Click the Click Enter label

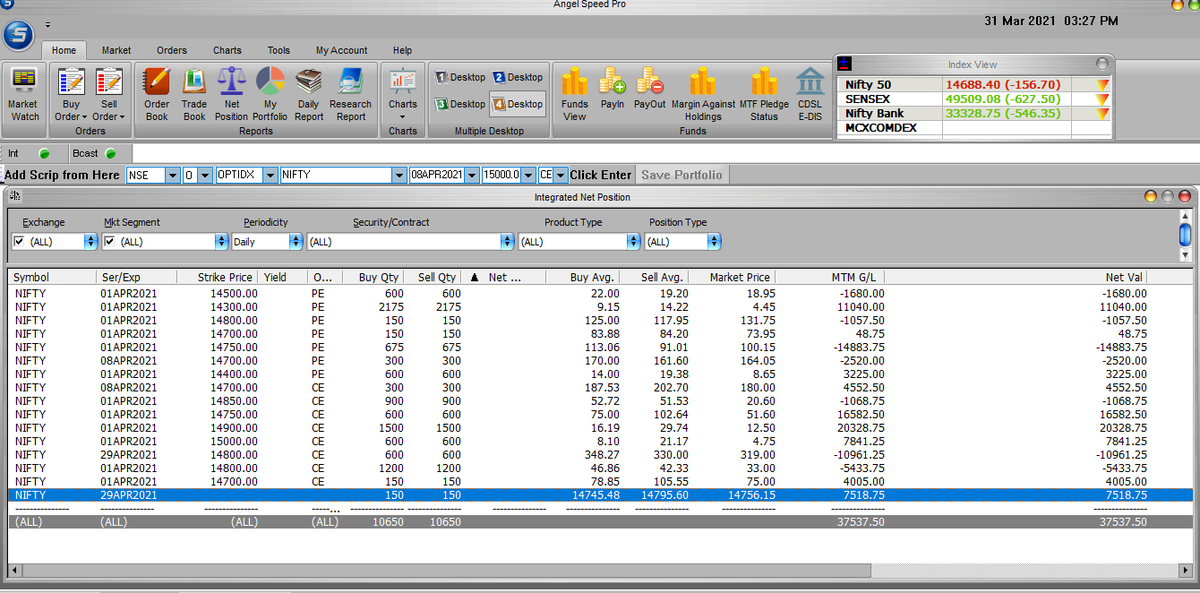[601, 175]
